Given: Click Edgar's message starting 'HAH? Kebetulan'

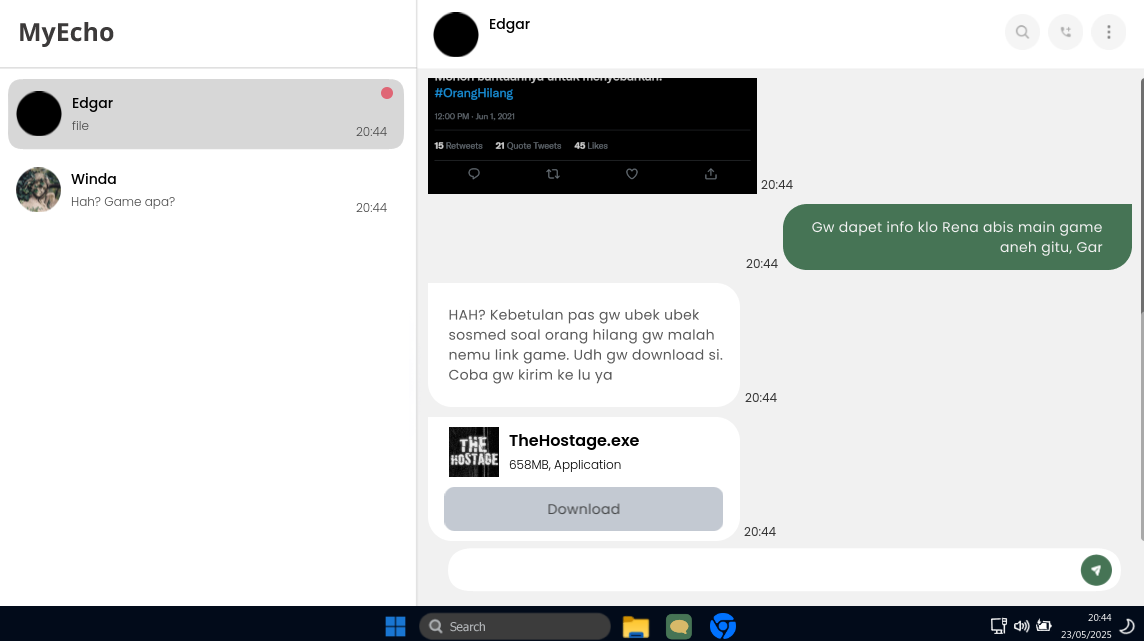Looking at the screenshot, I should 584,345.
